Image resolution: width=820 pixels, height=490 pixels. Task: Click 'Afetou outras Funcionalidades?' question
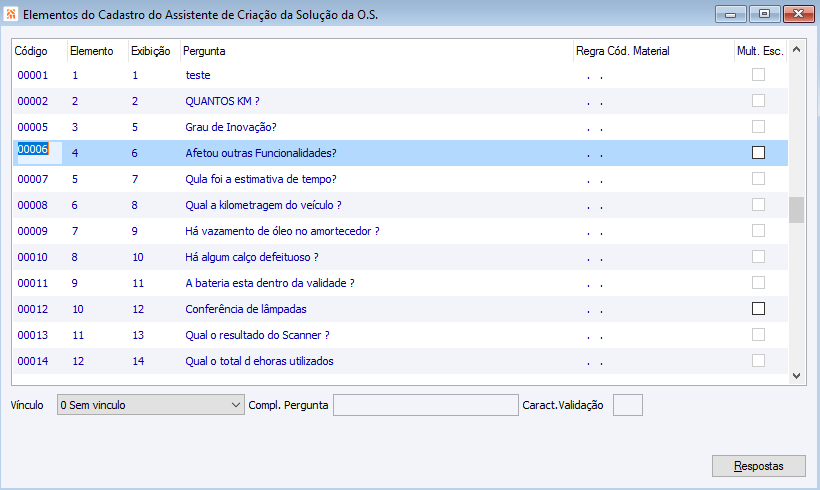[x=260, y=153]
